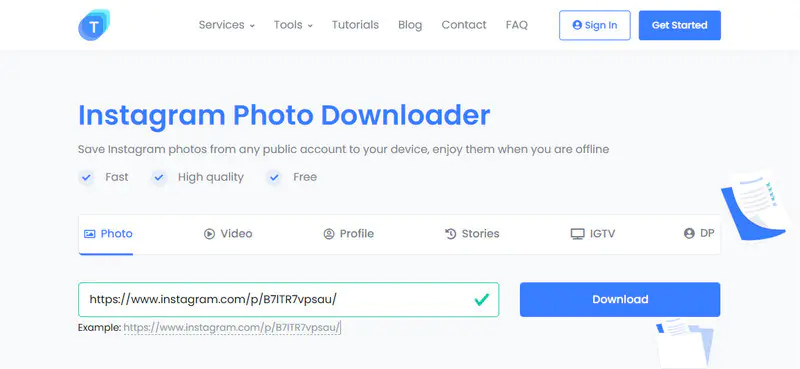Click the Photo tab picture icon
Viewport: 800px width, 369px height.
pos(89,234)
